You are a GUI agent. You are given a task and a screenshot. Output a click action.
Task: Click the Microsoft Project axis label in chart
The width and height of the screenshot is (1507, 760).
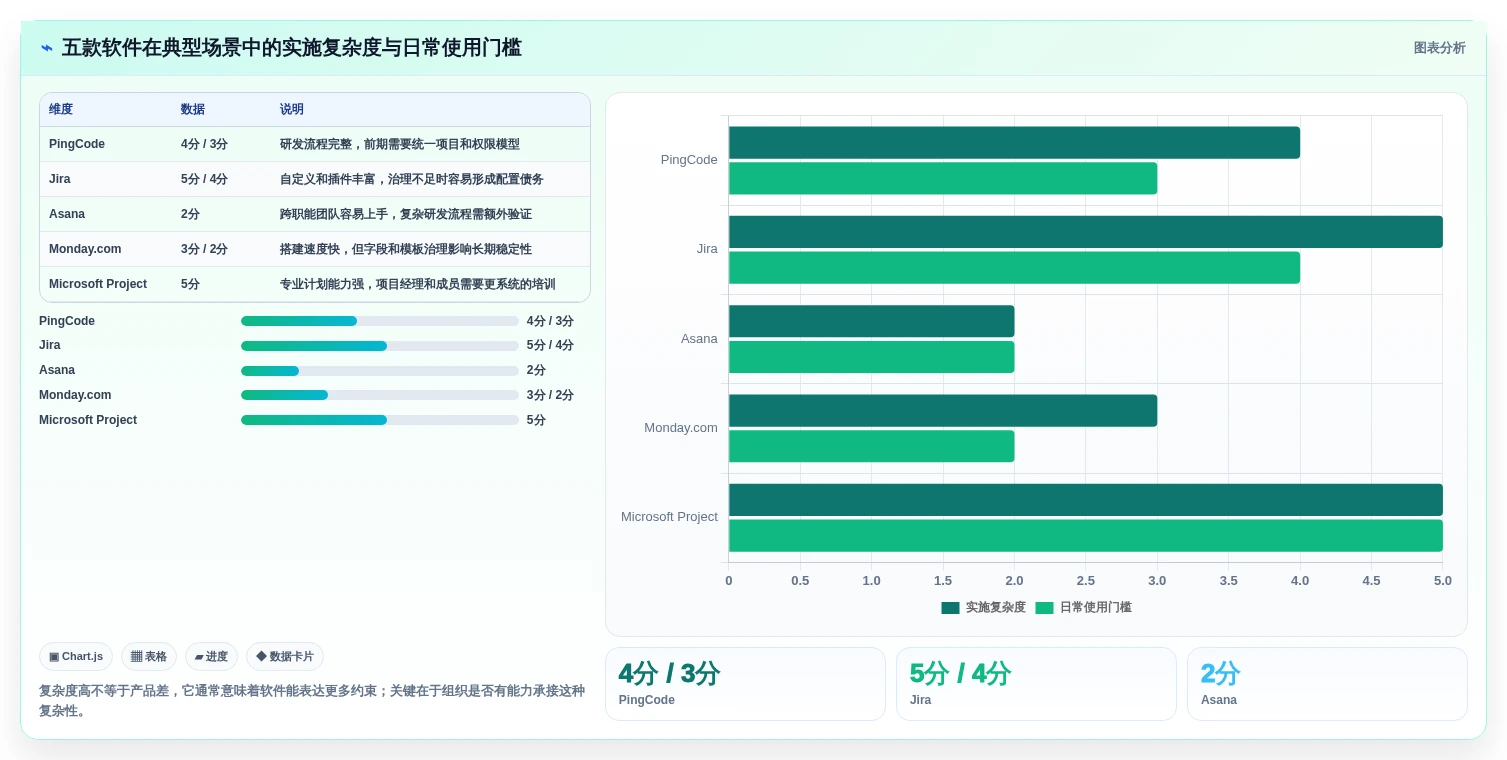tap(669, 517)
